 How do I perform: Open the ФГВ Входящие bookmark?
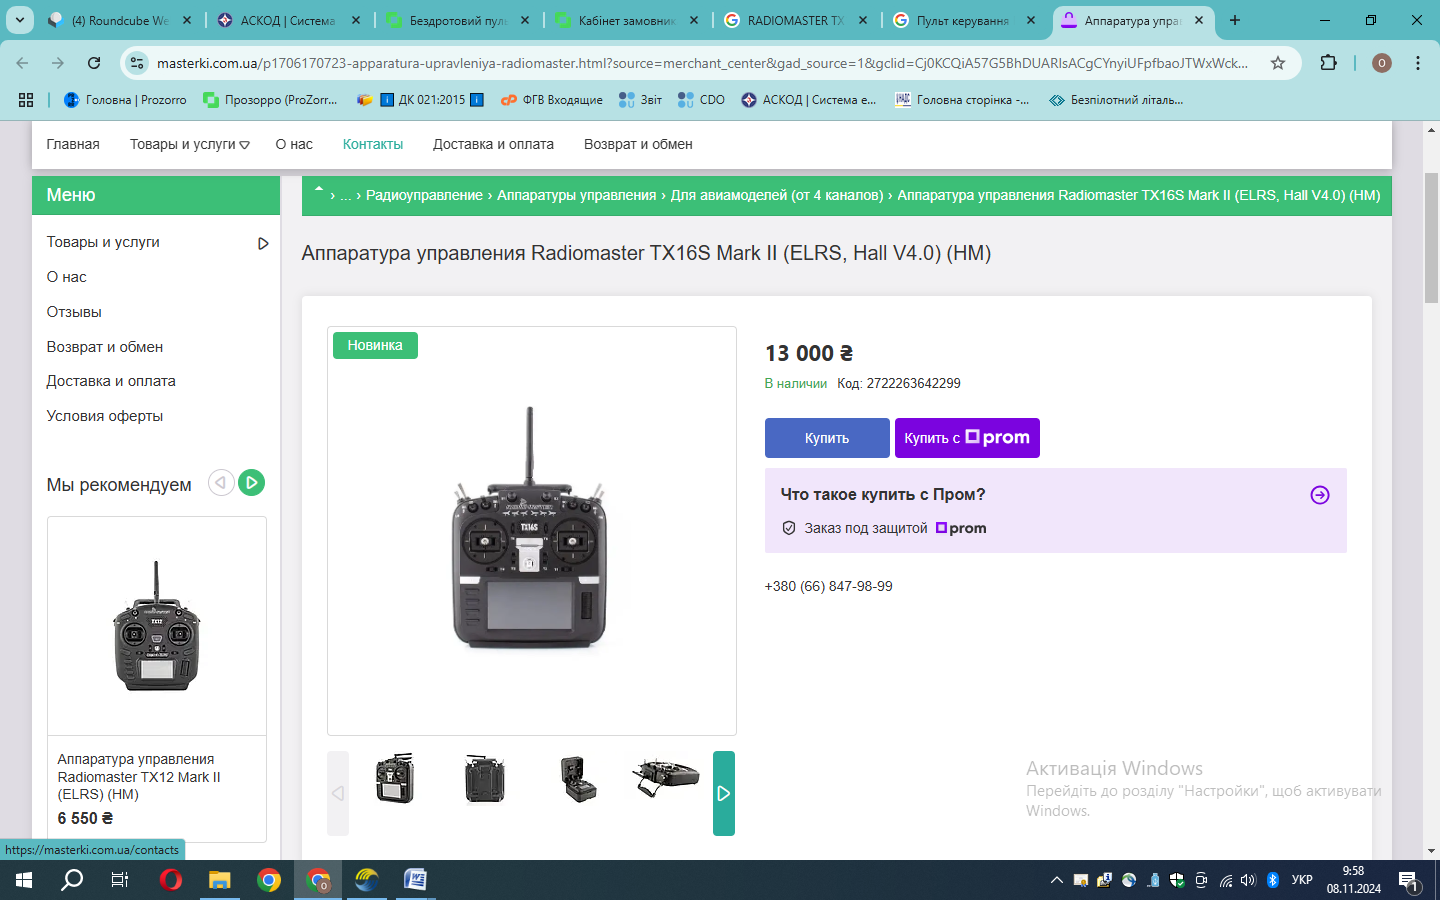552,100
